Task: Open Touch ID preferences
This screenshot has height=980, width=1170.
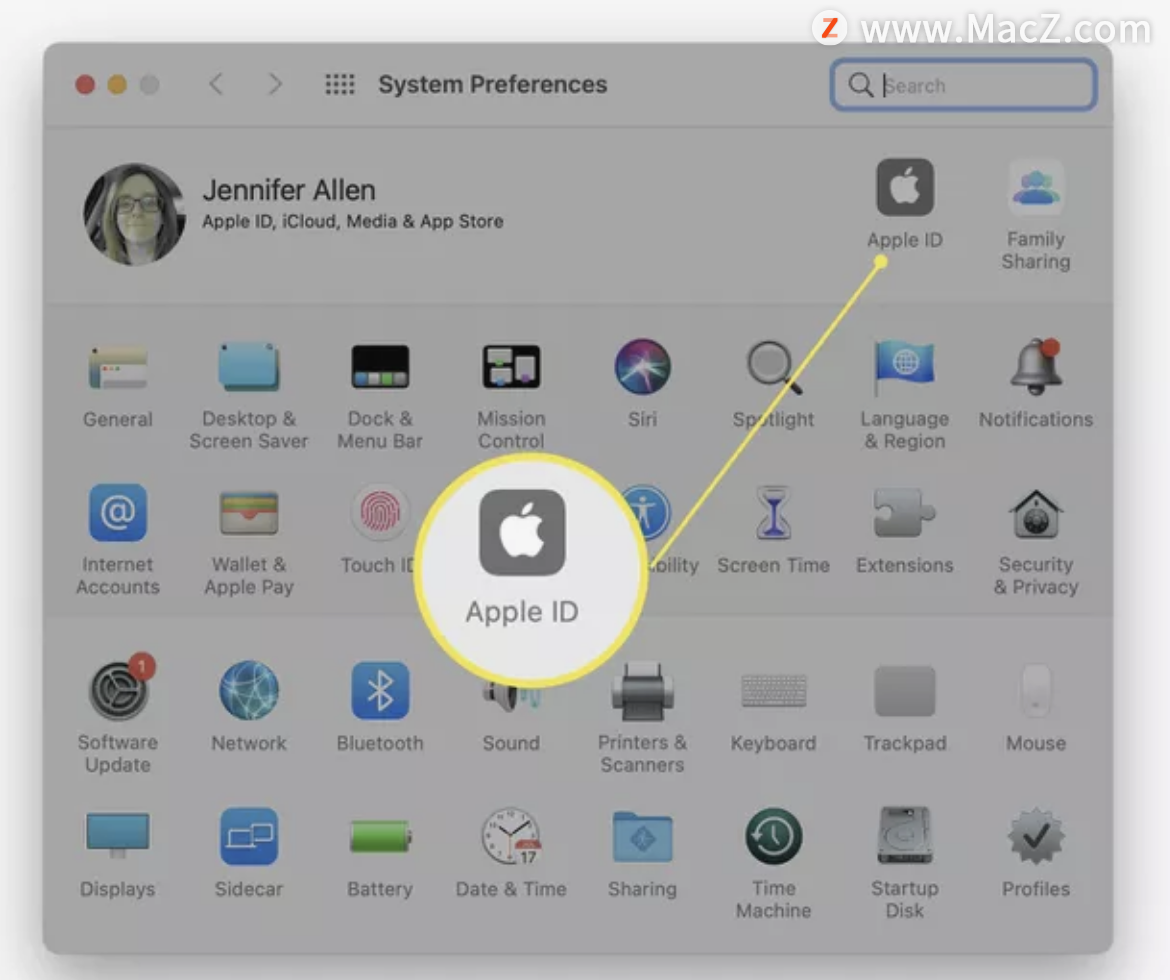Action: [380, 512]
